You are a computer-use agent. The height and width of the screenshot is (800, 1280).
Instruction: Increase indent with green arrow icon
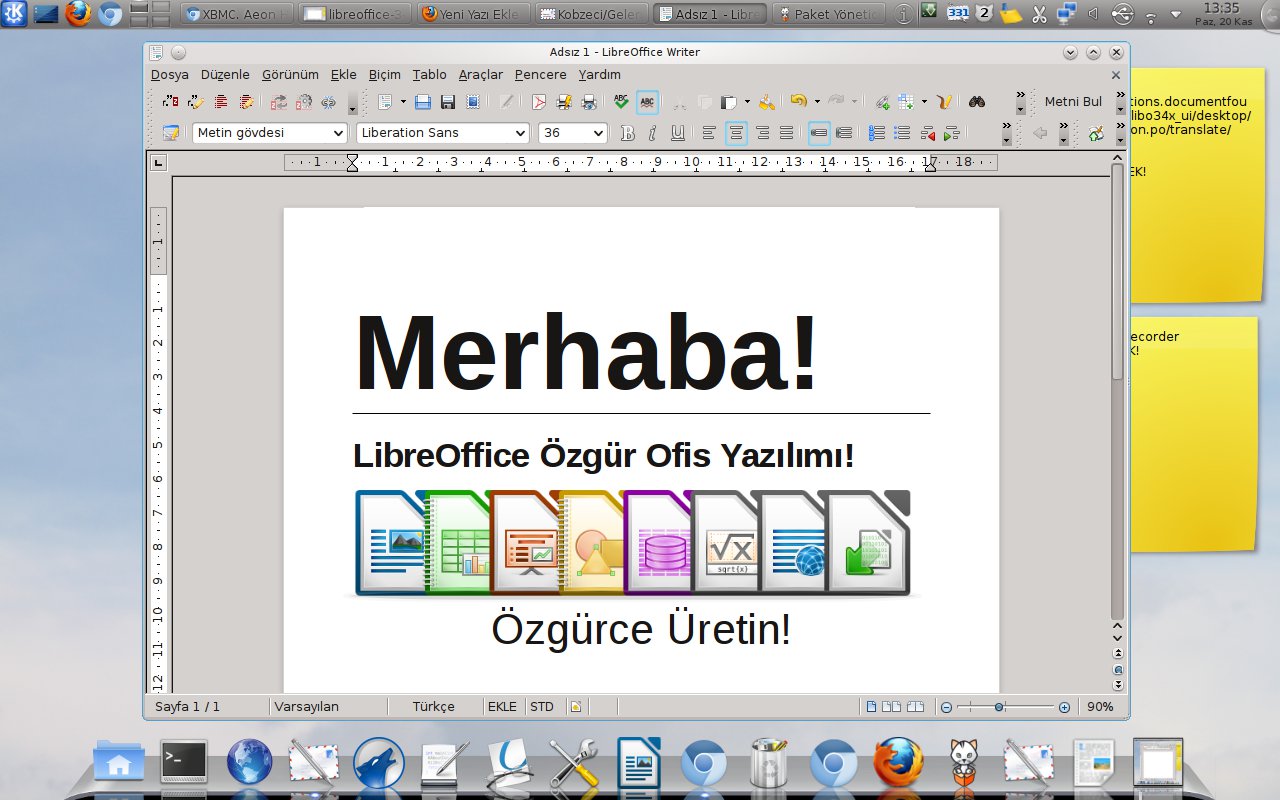click(x=951, y=132)
